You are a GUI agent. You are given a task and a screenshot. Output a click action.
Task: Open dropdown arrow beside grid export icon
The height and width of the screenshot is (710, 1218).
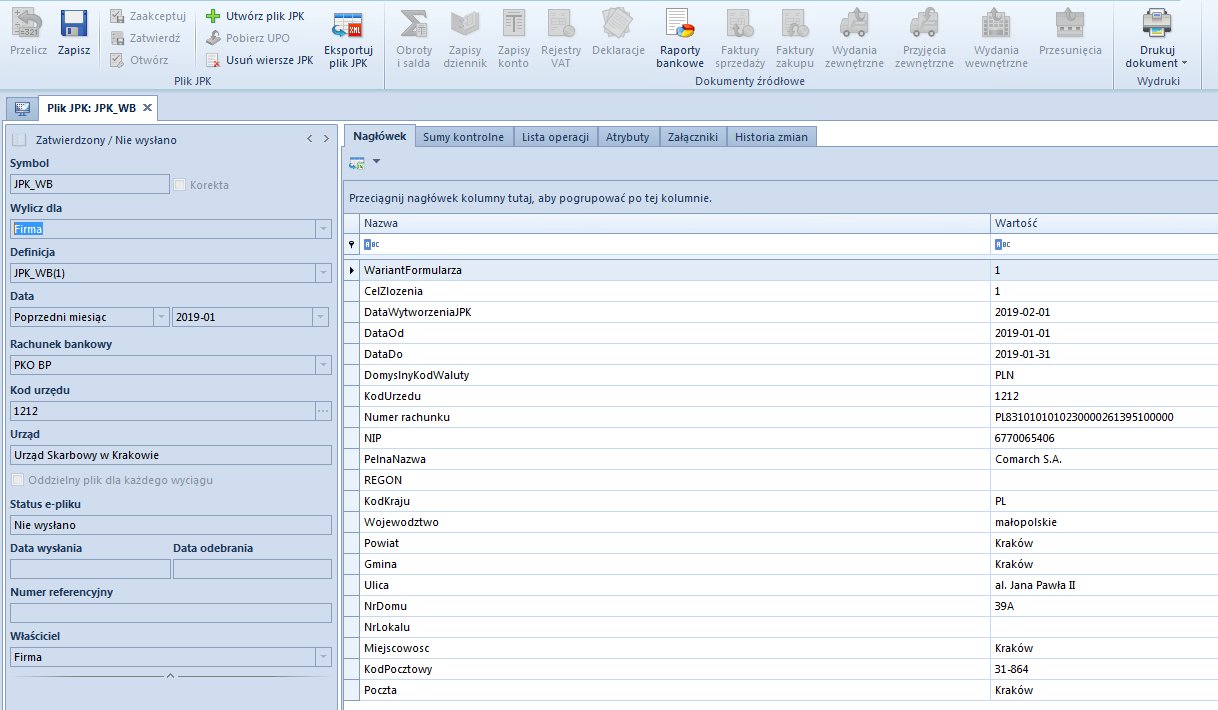pyautogui.click(x=376, y=162)
